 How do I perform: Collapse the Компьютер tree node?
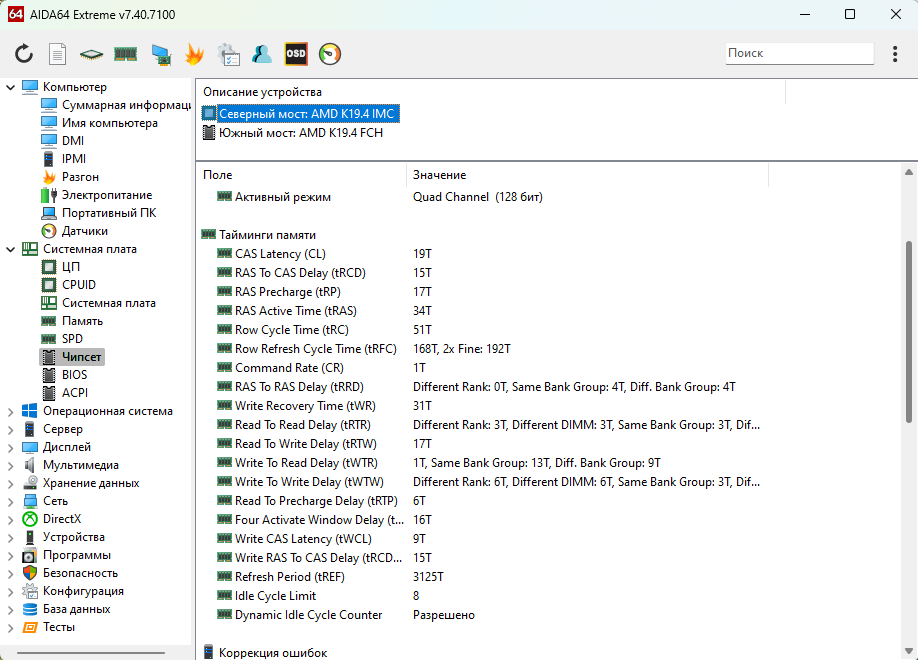11,87
